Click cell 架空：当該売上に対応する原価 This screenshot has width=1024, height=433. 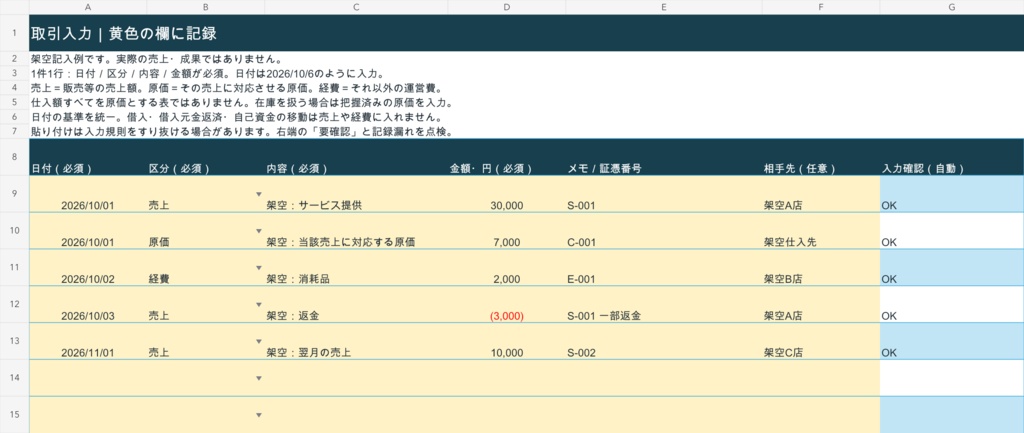pos(356,231)
